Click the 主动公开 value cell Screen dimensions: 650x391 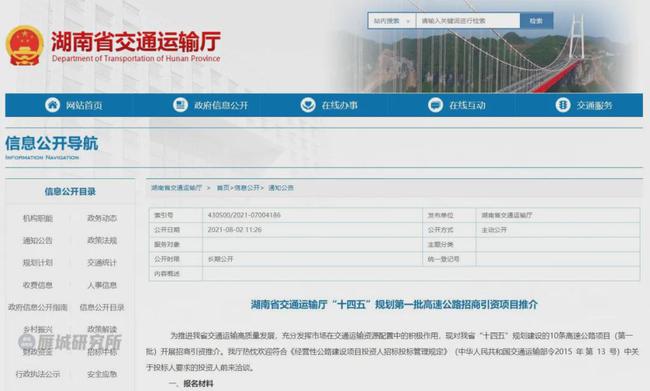click(x=558, y=230)
